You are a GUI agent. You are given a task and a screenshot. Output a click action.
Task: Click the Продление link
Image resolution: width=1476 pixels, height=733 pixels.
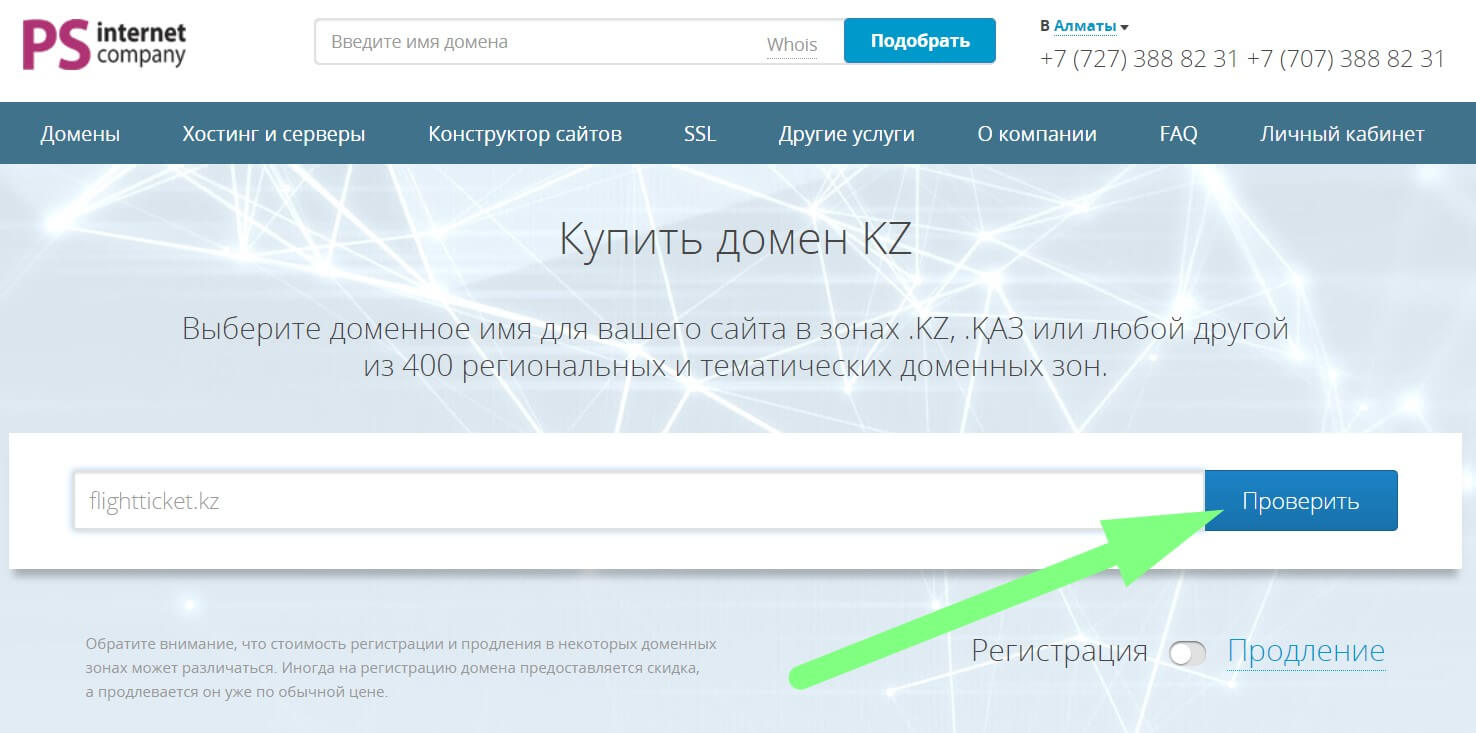[x=1306, y=651]
